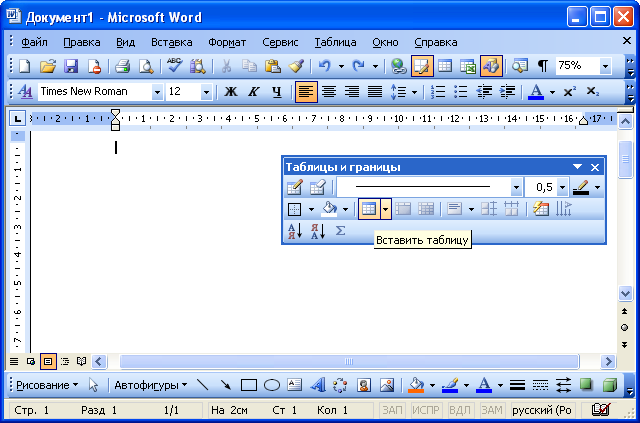Toggle numbered list
640x423 pixels.
(x=438, y=91)
